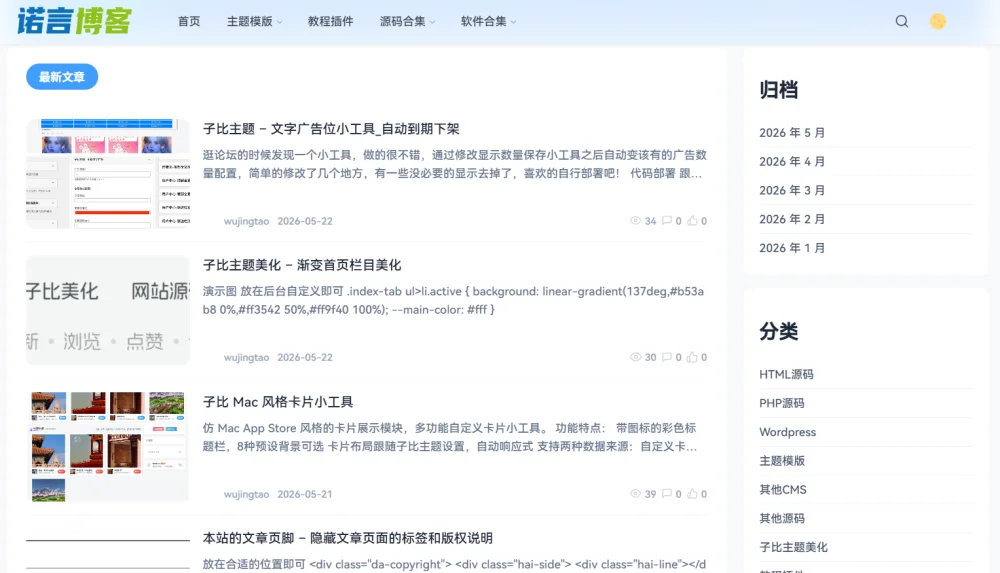1000x573 pixels.
Task: Click views eye icon on 文字广告位小工具 post
Action: tap(635, 221)
